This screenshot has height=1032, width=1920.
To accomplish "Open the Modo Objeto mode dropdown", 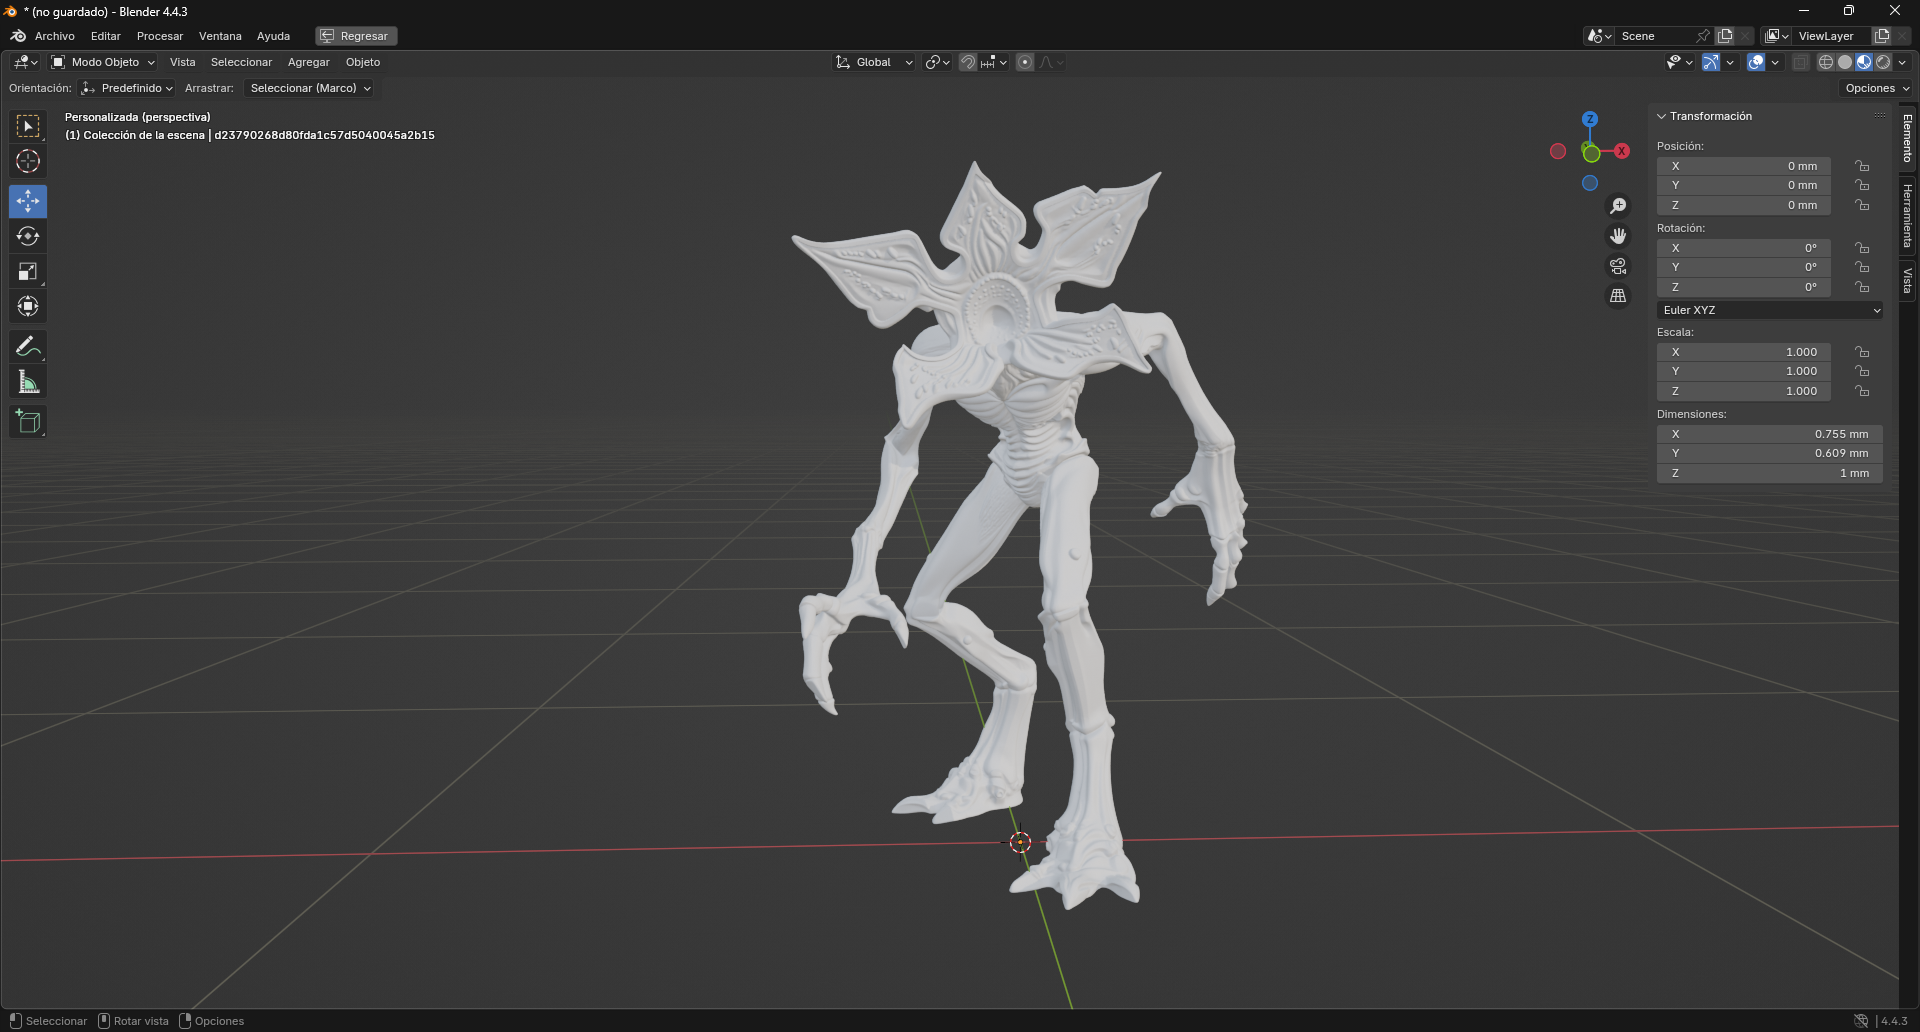I will pos(104,62).
